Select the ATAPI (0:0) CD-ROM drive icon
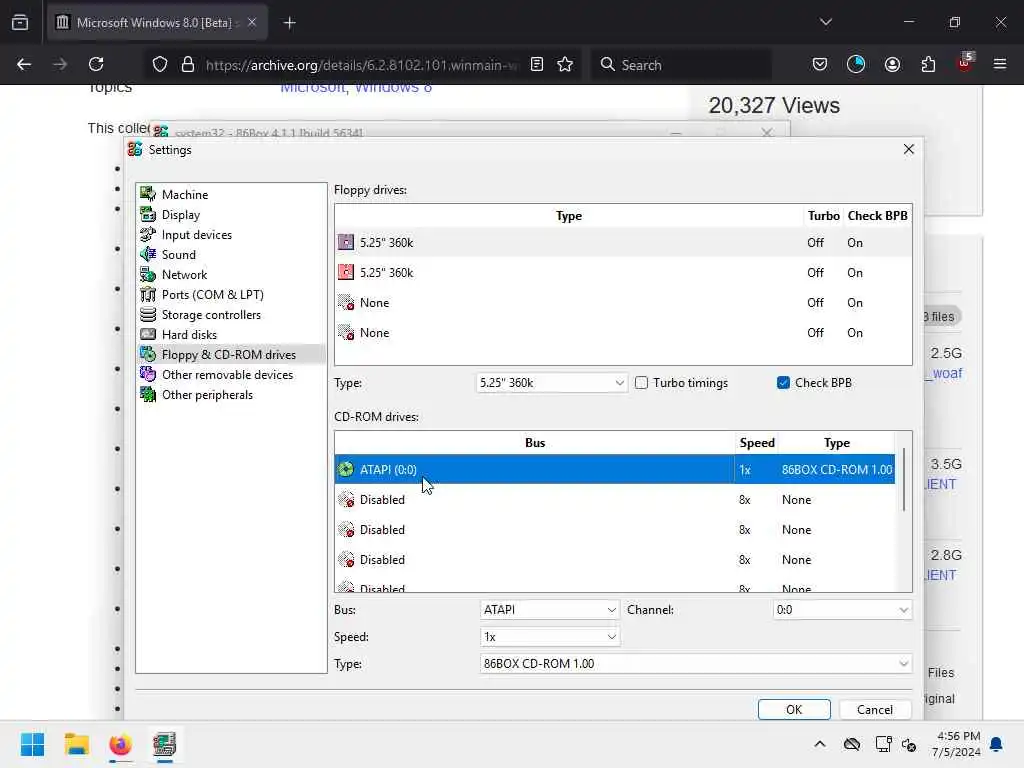 (345, 469)
